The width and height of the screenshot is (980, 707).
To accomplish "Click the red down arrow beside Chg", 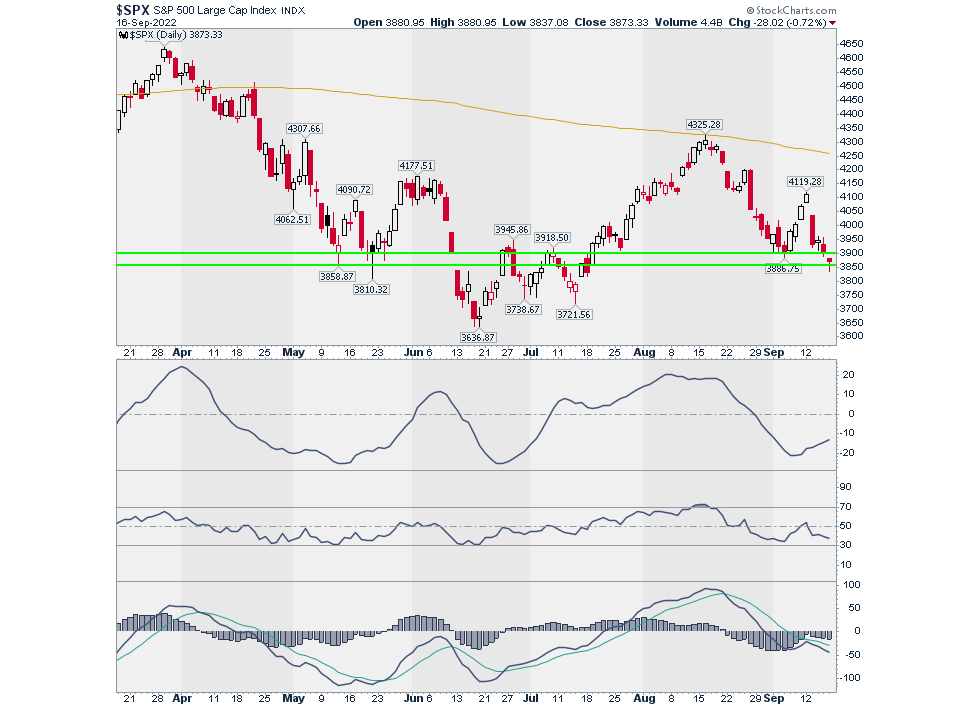I will pyautogui.click(x=832, y=23).
